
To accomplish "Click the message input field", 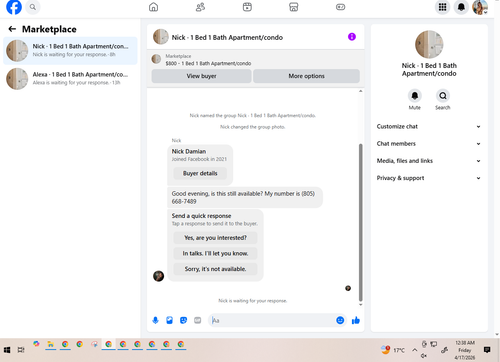I will [273, 320].
